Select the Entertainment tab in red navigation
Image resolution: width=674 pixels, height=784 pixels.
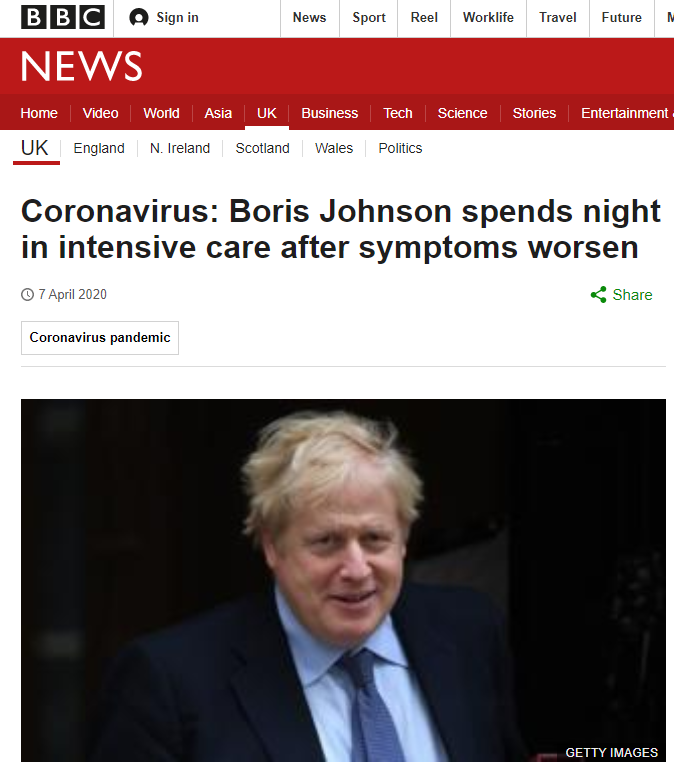click(624, 113)
